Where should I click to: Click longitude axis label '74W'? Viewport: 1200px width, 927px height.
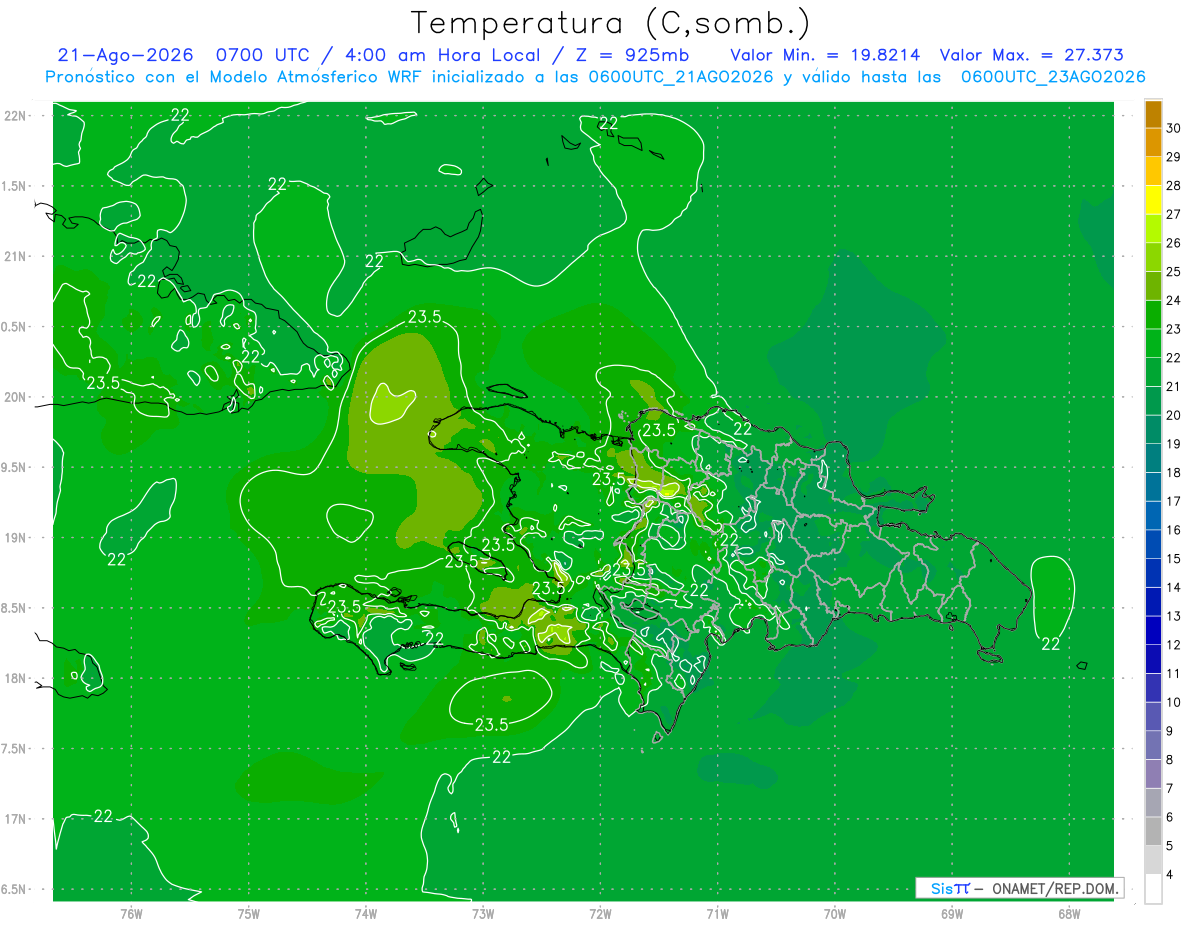click(x=365, y=913)
